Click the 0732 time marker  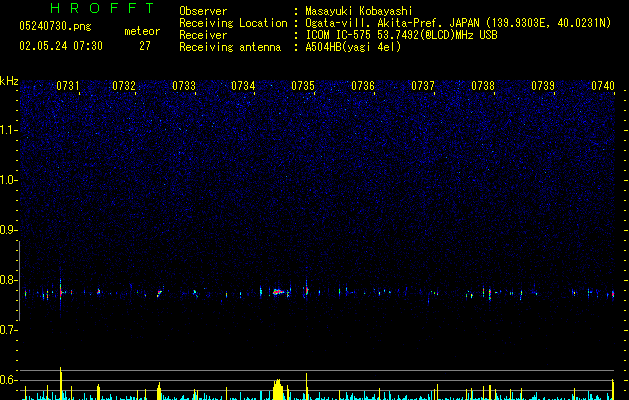124,86
